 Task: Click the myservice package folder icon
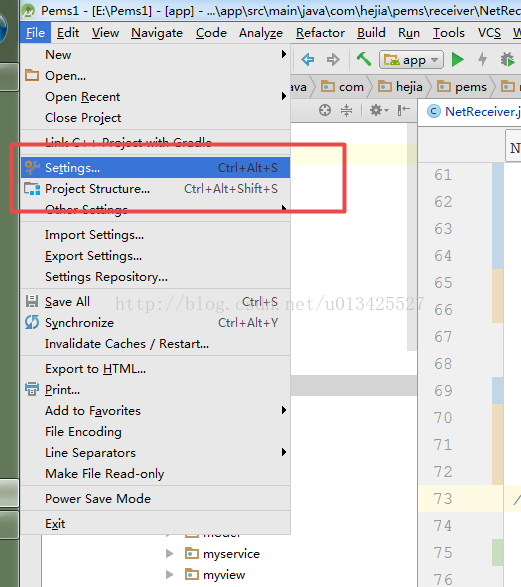point(192,553)
